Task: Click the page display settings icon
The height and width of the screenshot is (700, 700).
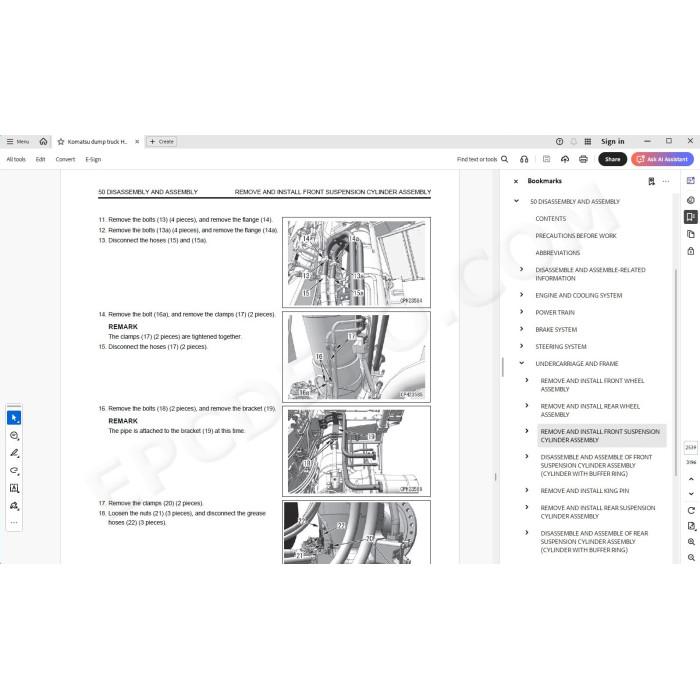Action: [x=691, y=526]
